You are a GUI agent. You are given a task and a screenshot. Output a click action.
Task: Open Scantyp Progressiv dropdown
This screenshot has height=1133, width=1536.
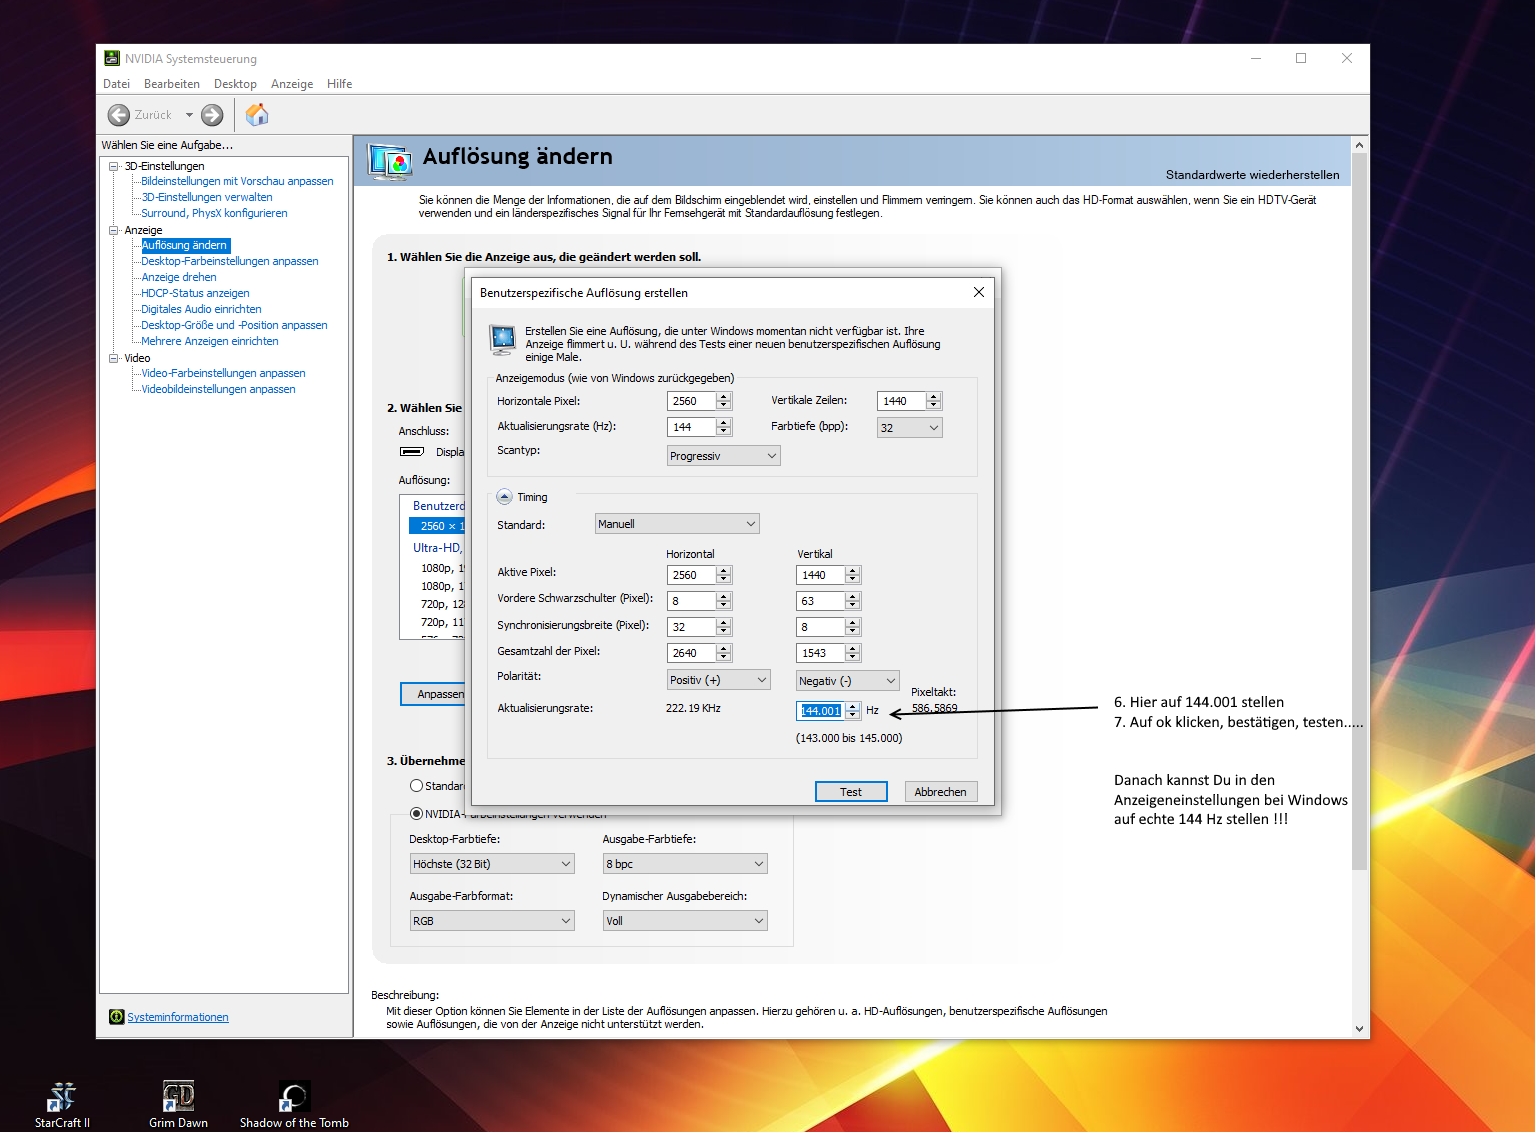point(724,455)
